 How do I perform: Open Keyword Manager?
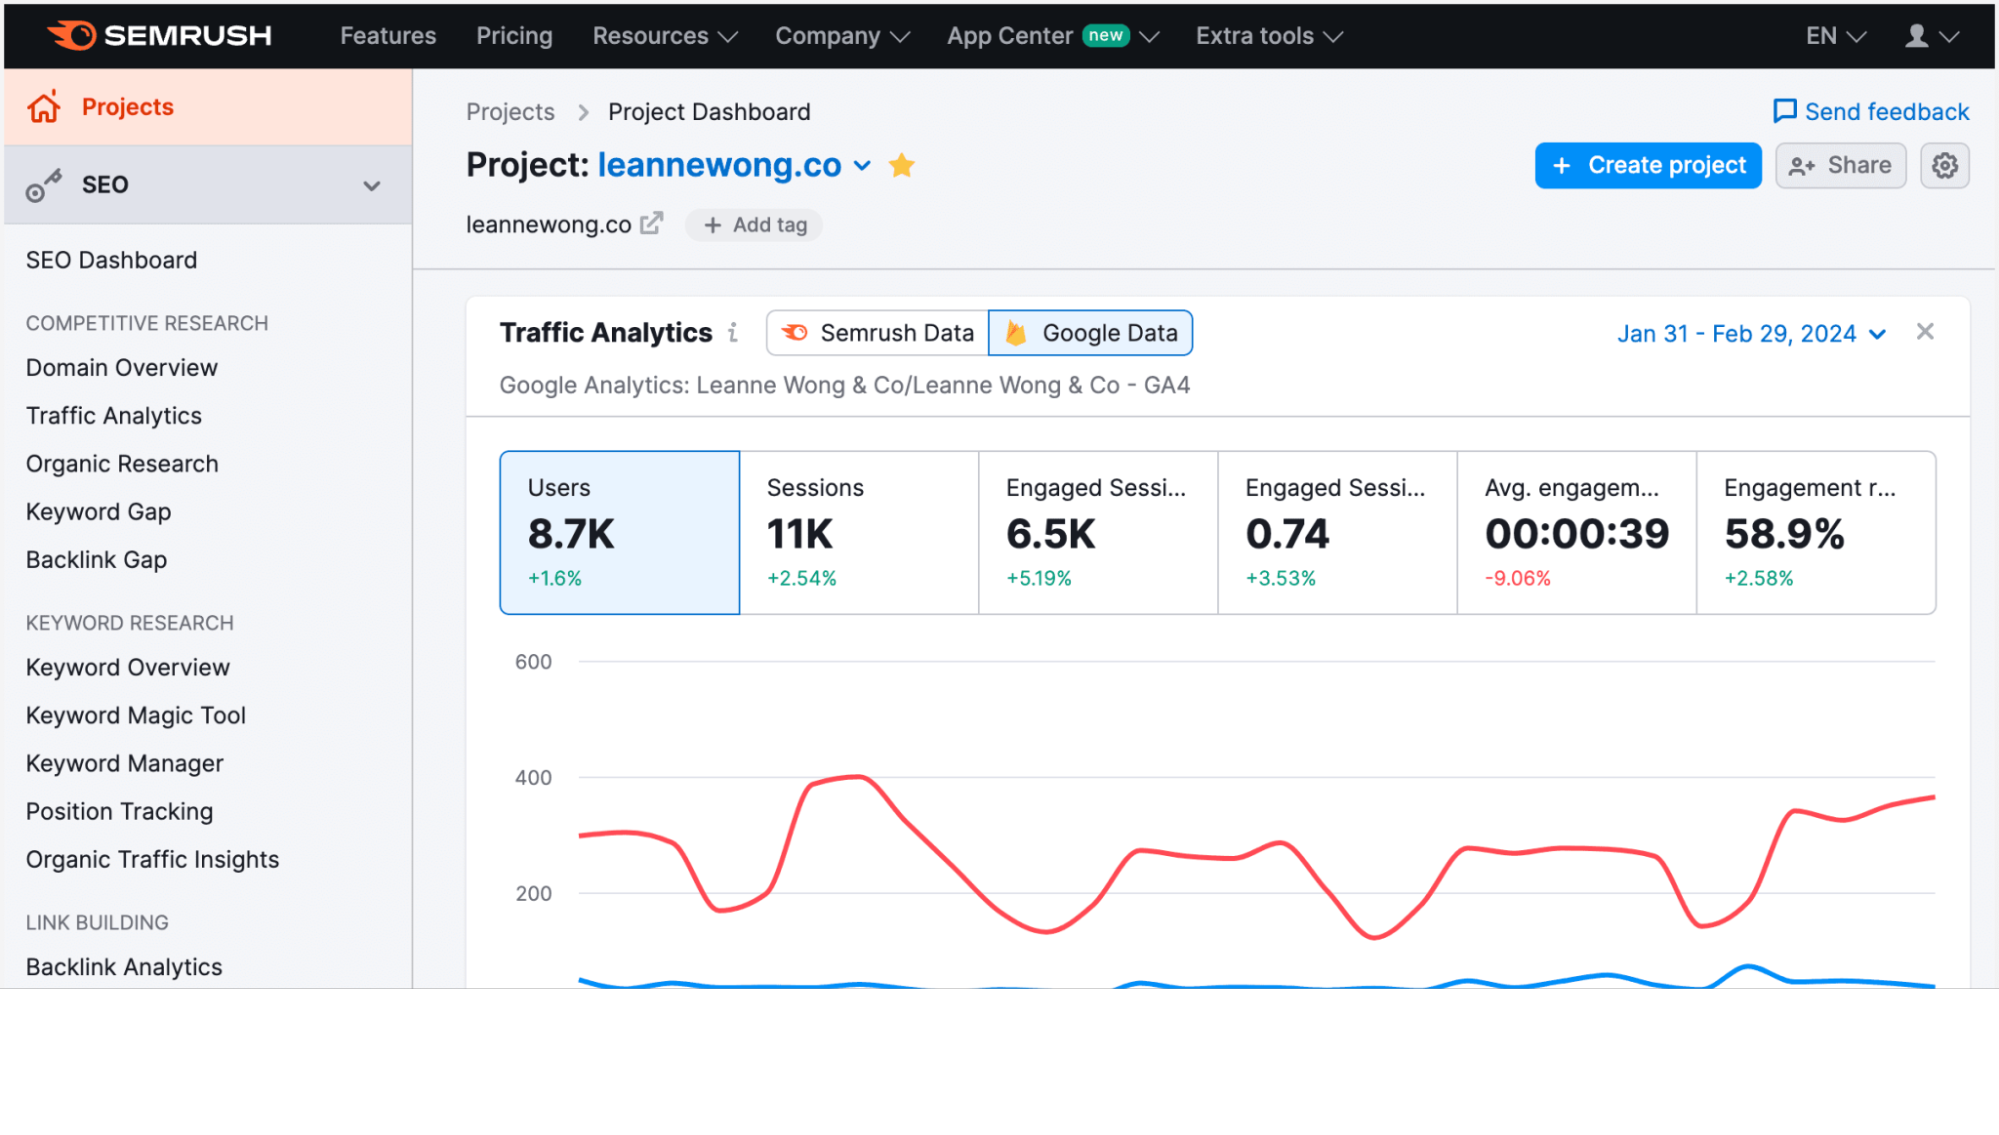(x=124, y=763)
